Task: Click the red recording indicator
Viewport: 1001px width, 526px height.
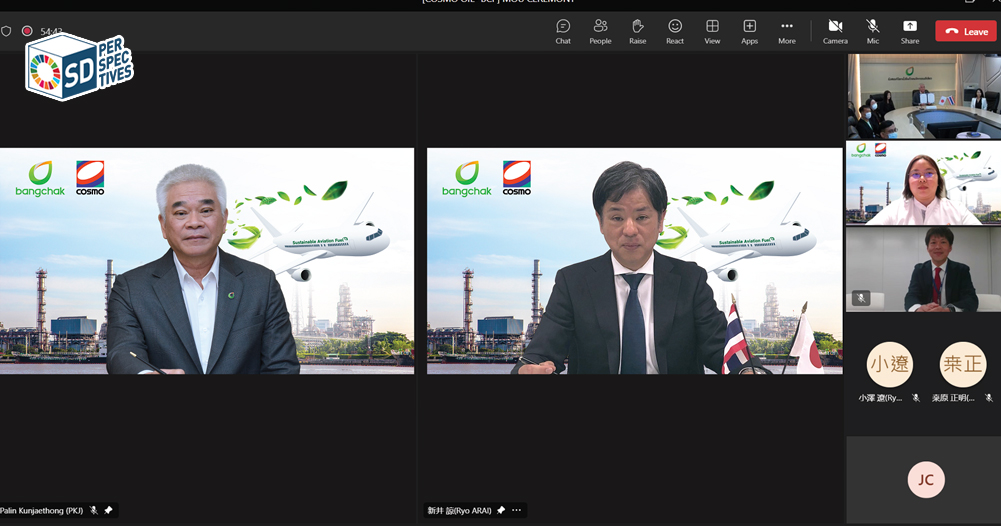Action: tap(27, 31)
